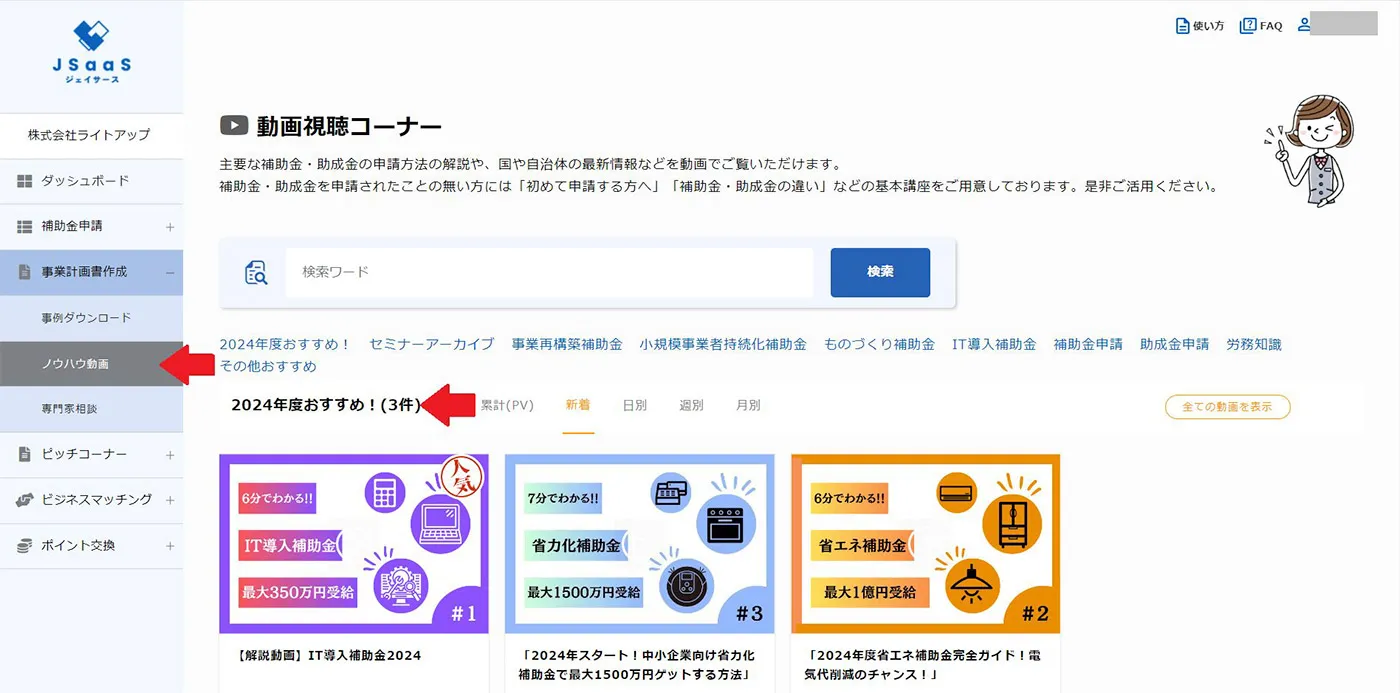
Task: Click the ビジネスマッチング handshake icon
Action: 25,500
